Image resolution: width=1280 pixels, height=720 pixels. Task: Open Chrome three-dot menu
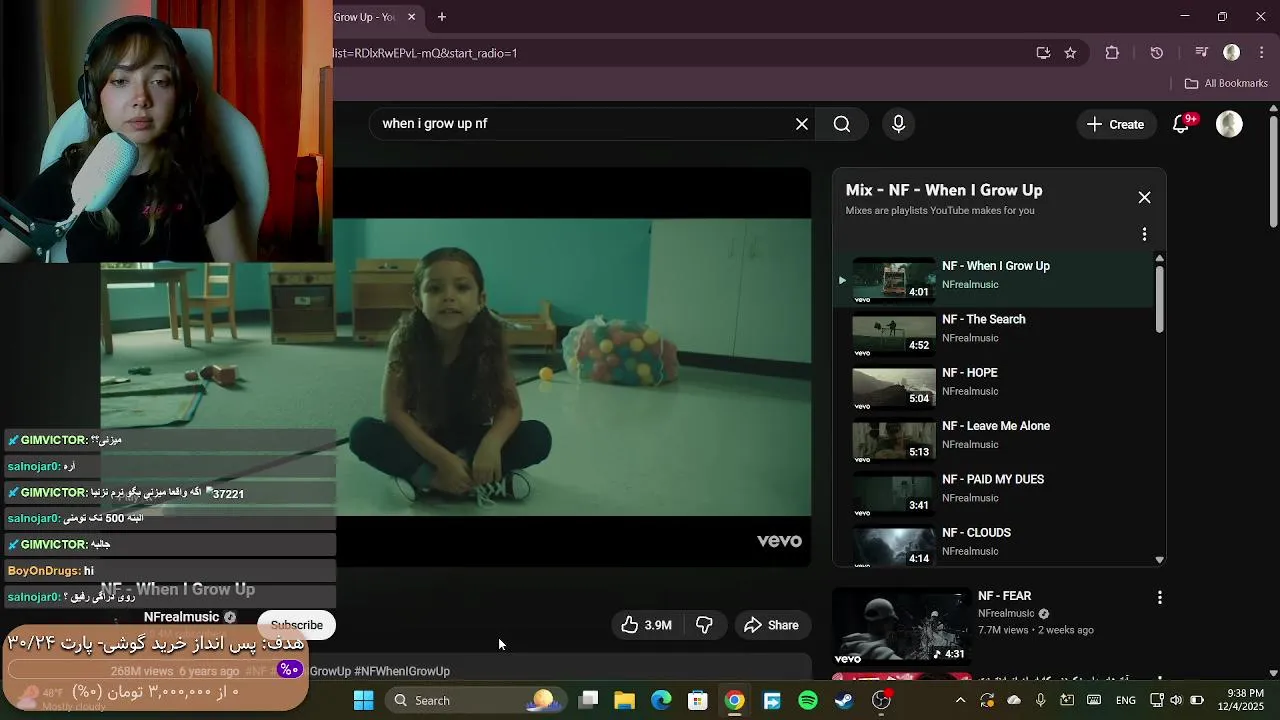tap(1262, 53)
